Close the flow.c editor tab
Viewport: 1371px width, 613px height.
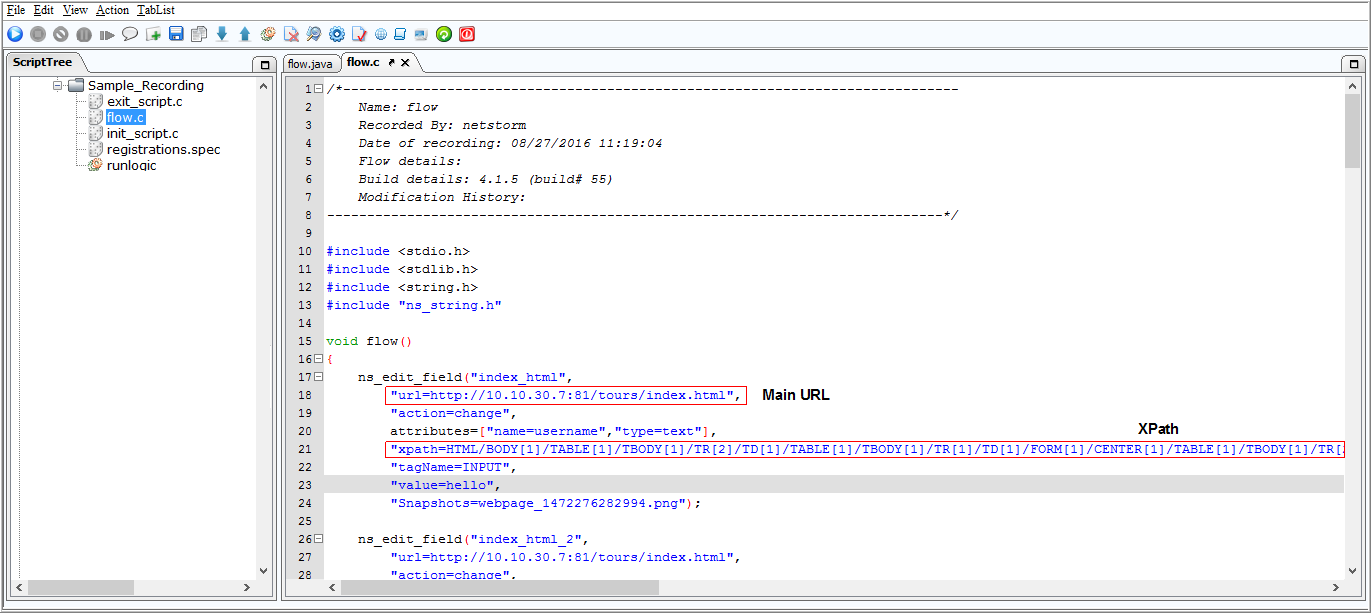click(405, 62)
